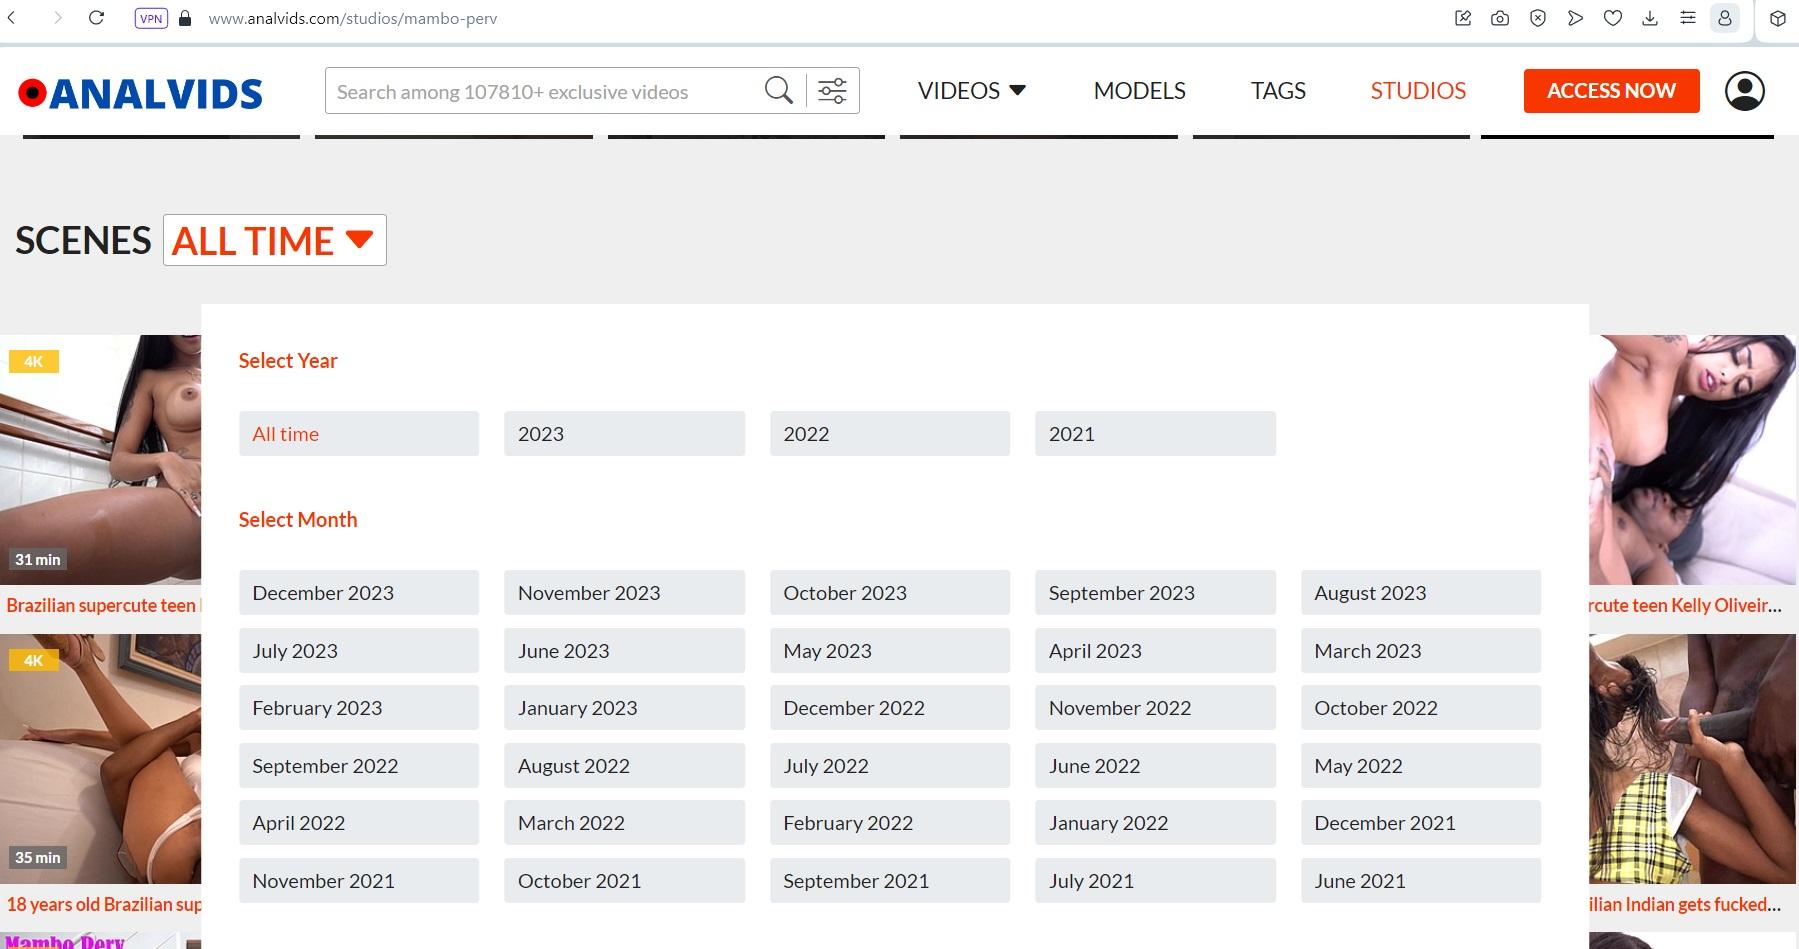Pick the October 2023 month filter
The height and width of the screenshot is (949, 1799).
pyautogui.click(x=889, y=593)
